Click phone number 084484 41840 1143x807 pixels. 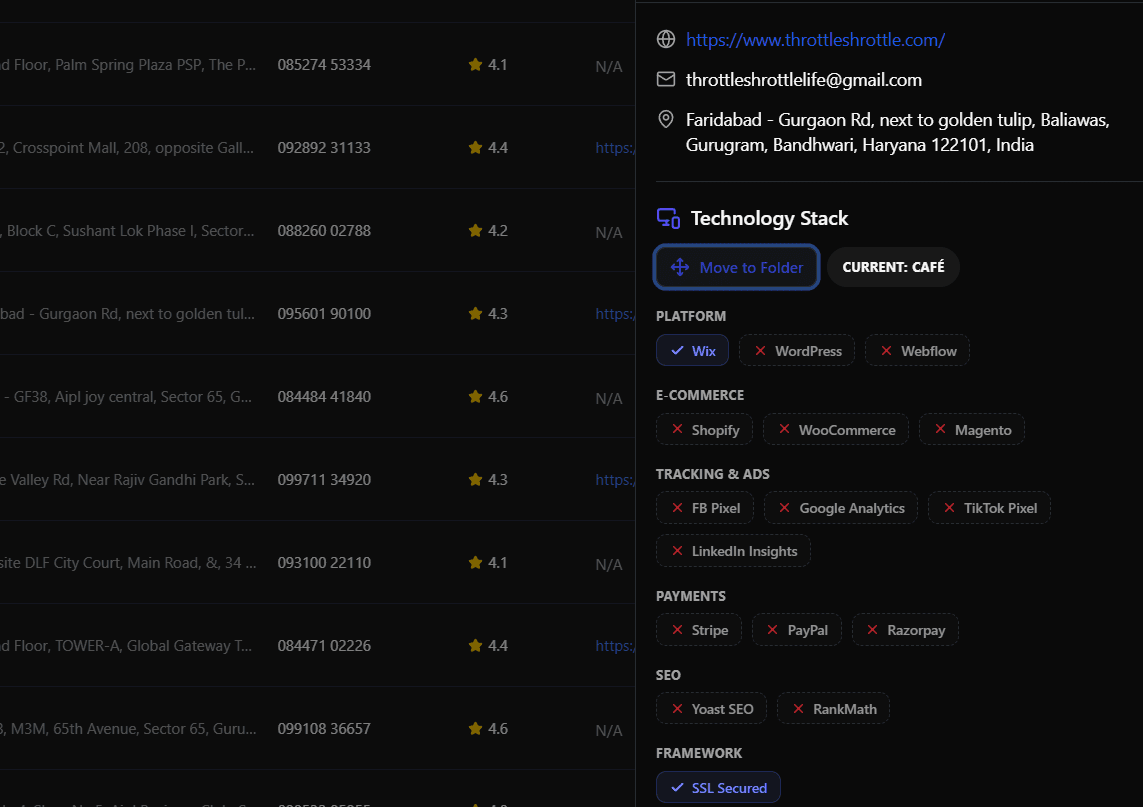pos(324,397)
